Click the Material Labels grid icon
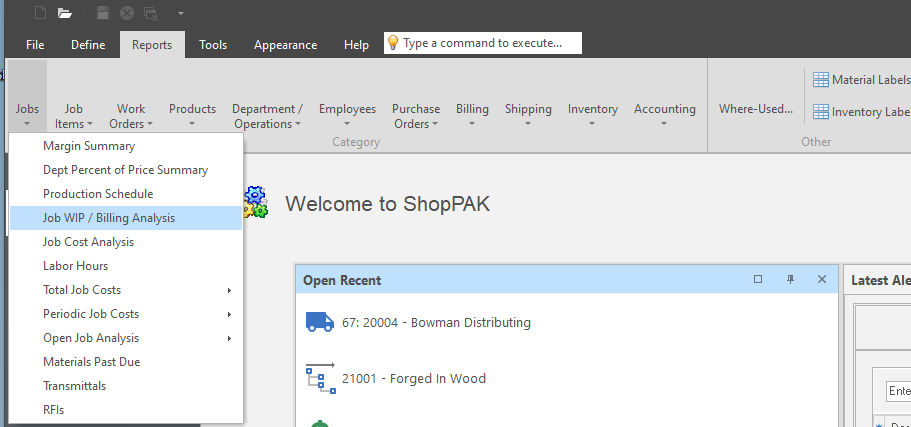The image size is (911, 427). (820, 80)
